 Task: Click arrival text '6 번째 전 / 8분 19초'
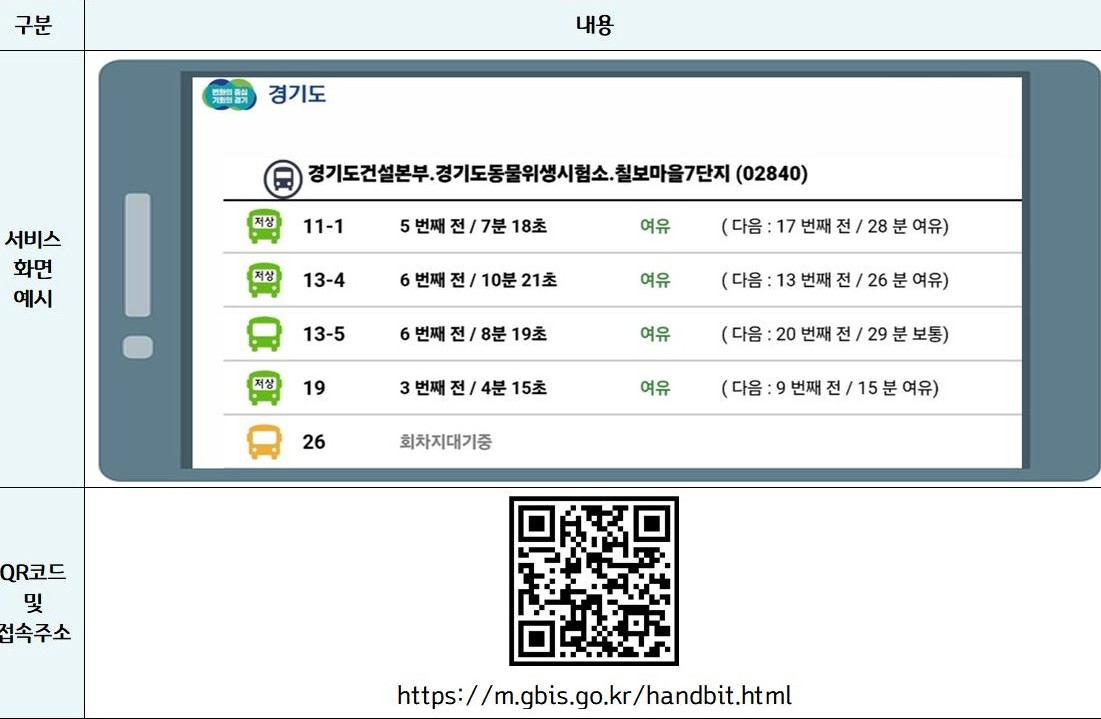[x=473, y=334]
